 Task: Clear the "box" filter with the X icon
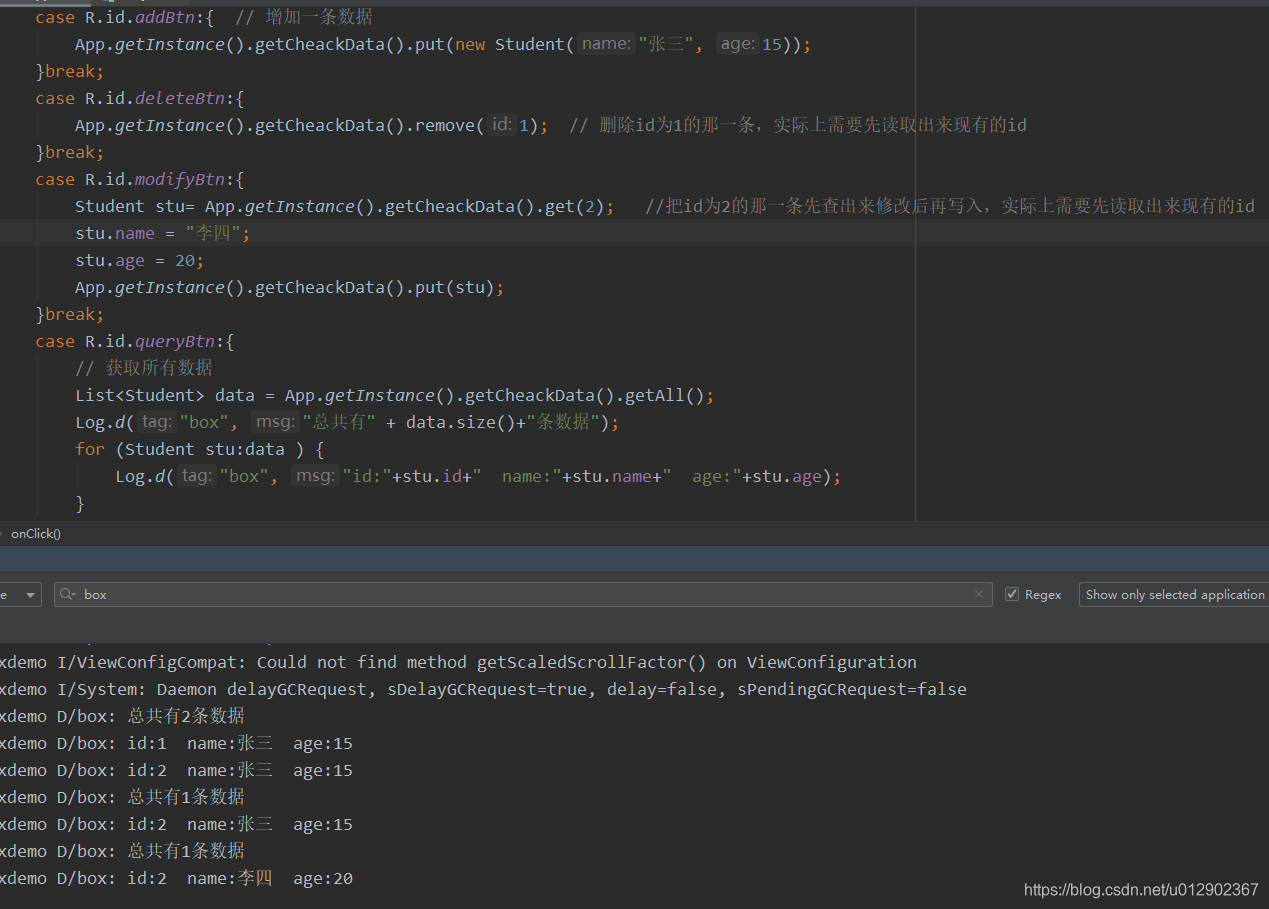pyautogui.click(x=978, y=594)
